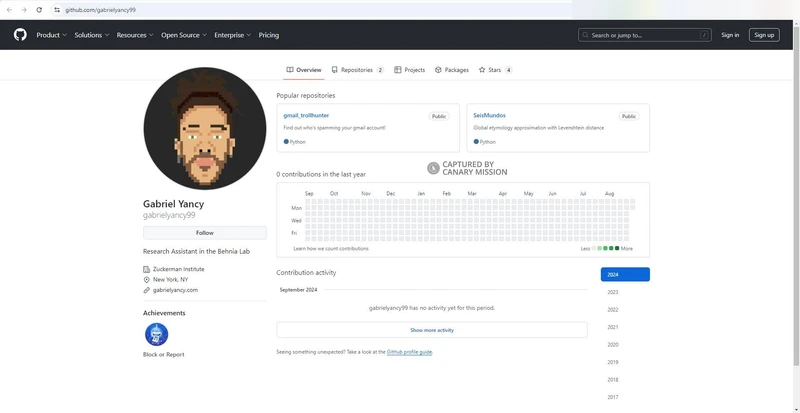Click the browser back arrow
The image size is (800, 413).
tap(9, 9)
